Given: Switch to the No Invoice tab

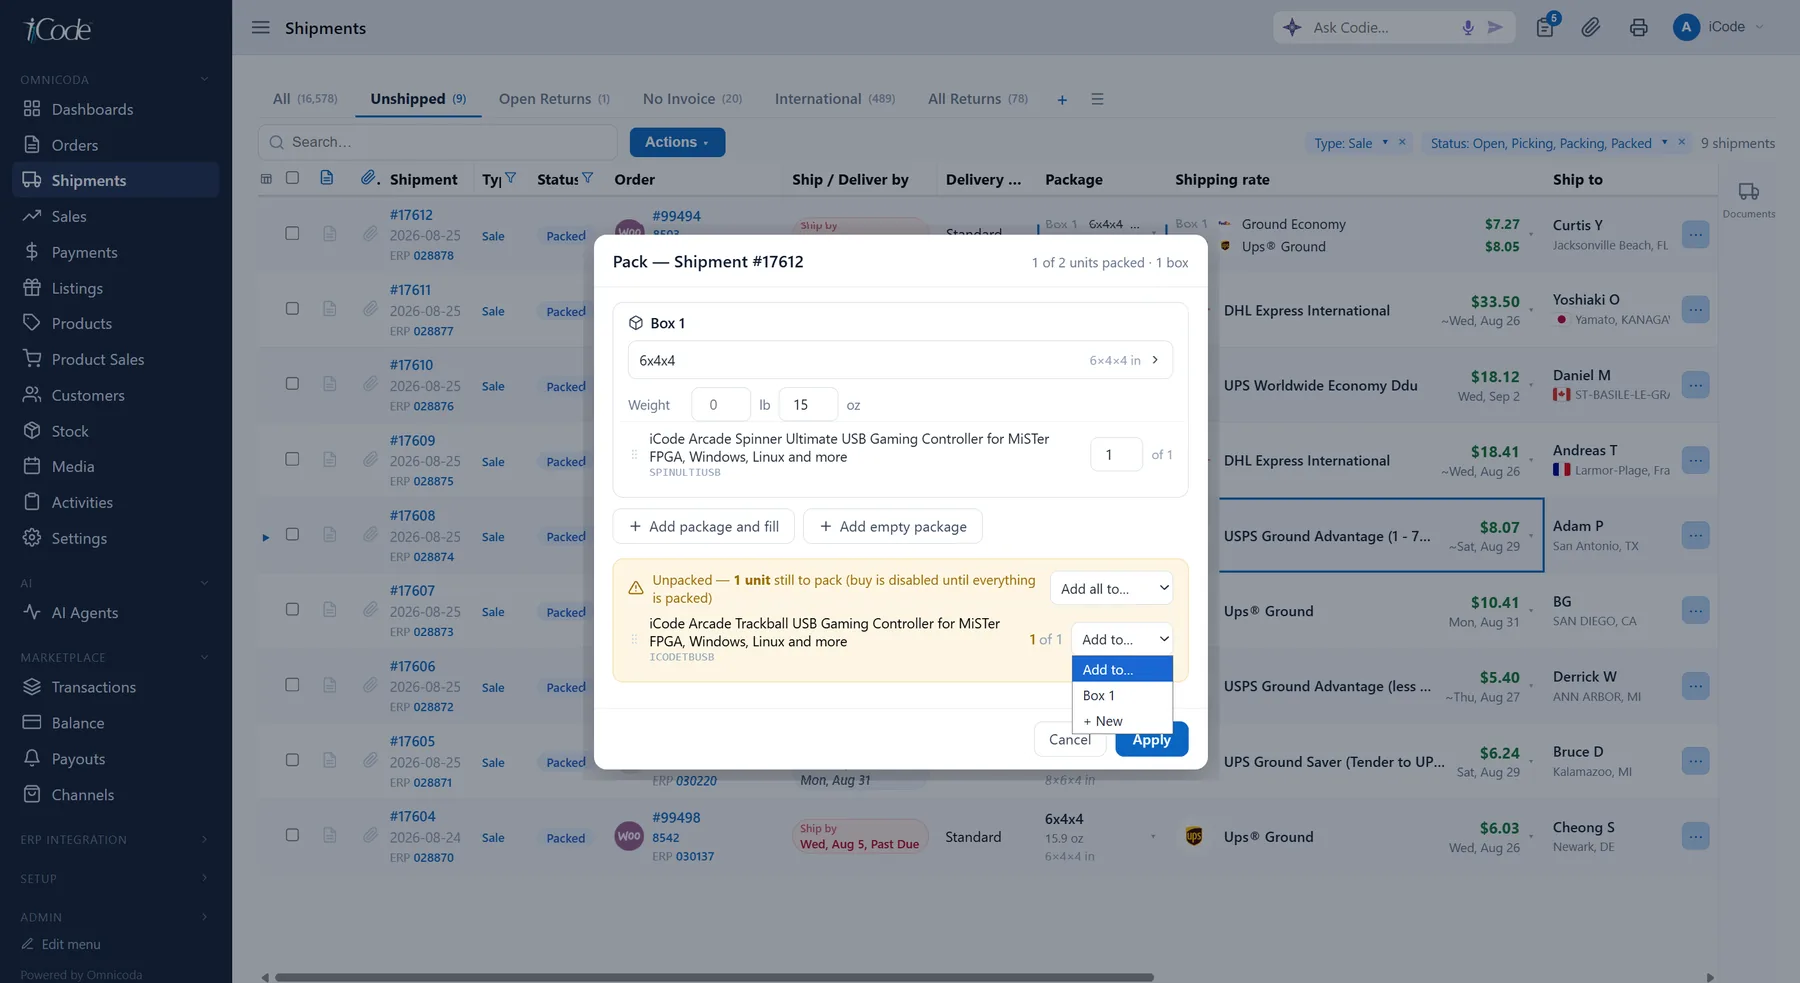Looking at the screenshot, I should point(692,99).
